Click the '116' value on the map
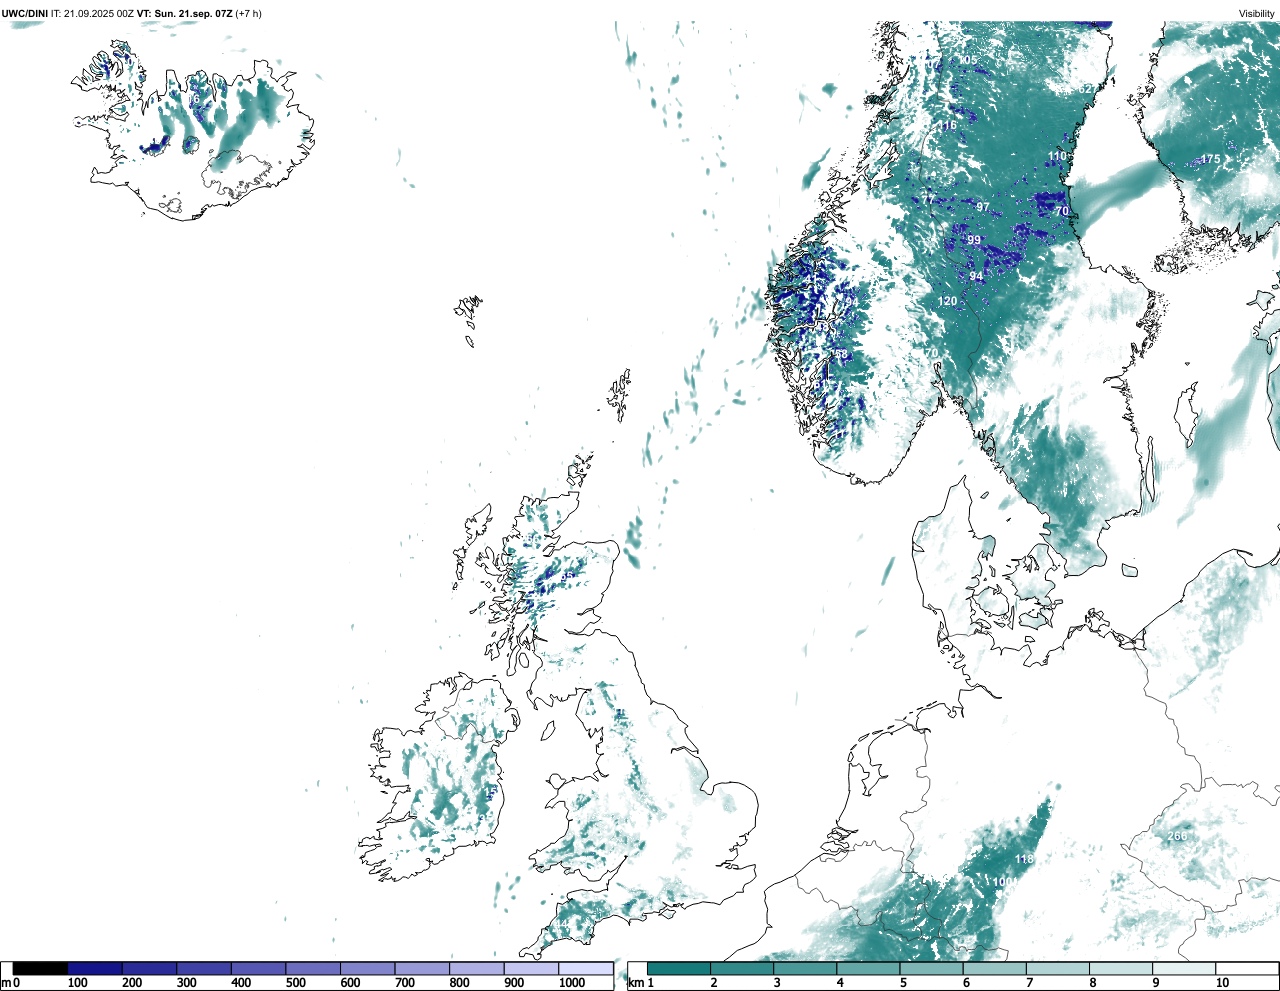 click(x=947, y=126)
